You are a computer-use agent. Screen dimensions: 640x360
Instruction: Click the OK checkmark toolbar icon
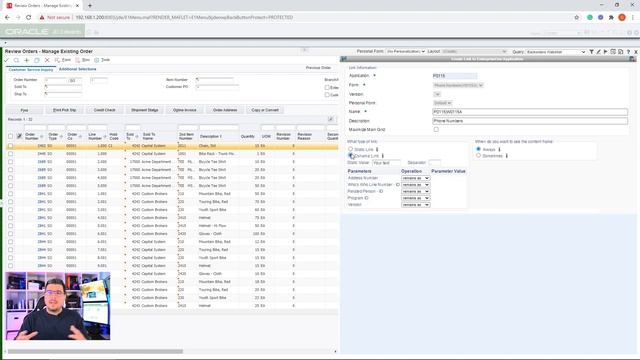coord(7,60)
